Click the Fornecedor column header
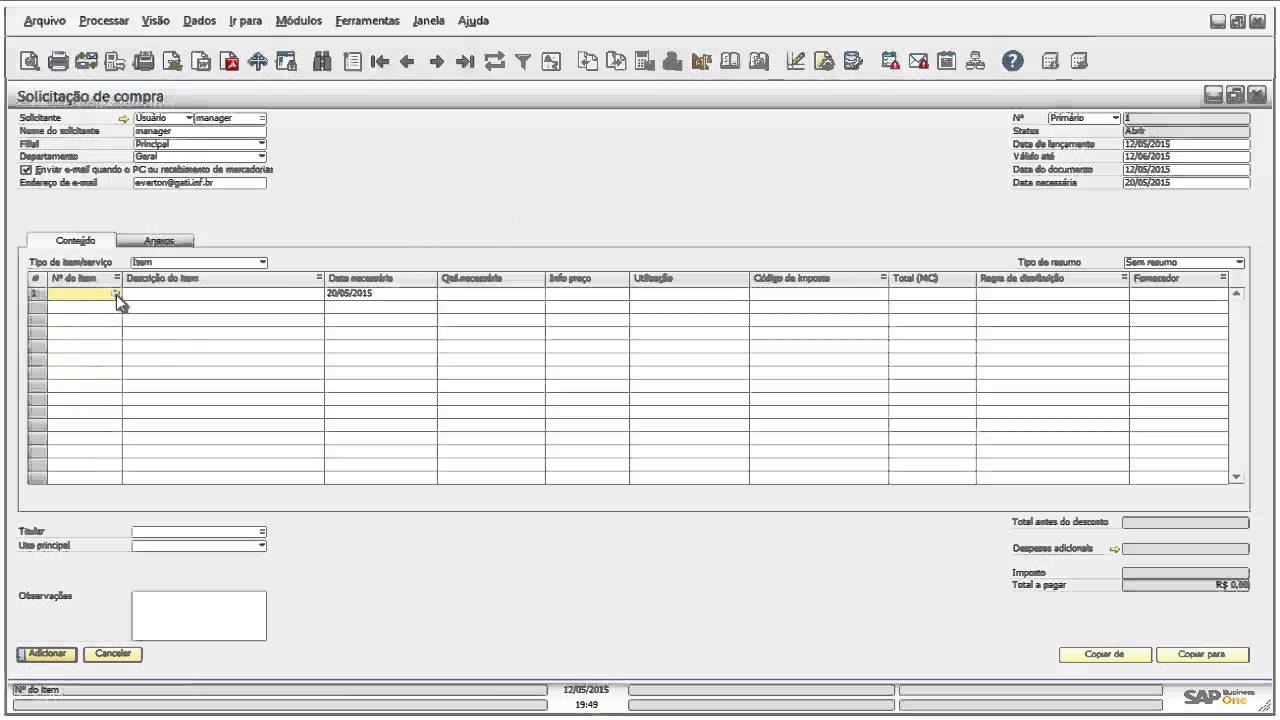 [x=1179, y=278]
